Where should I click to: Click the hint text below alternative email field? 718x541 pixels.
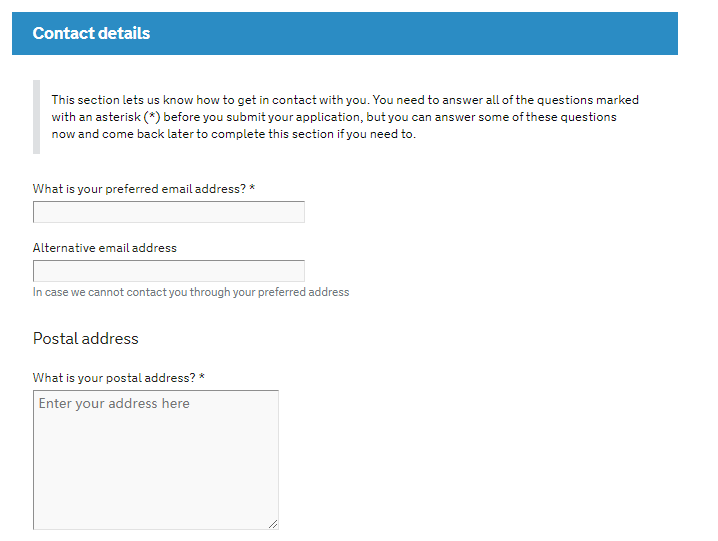pos(190,292)
